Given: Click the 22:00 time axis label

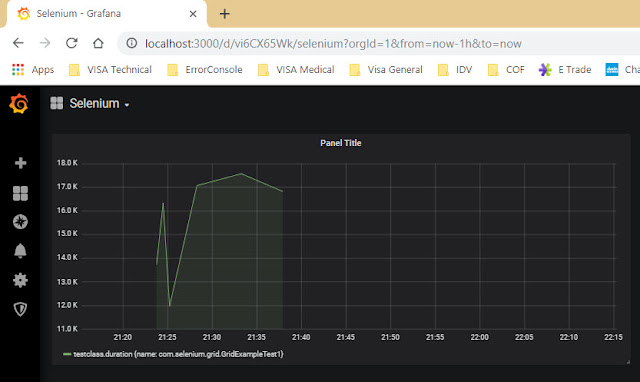Looking at the screenshot, I should pos(479,337).
